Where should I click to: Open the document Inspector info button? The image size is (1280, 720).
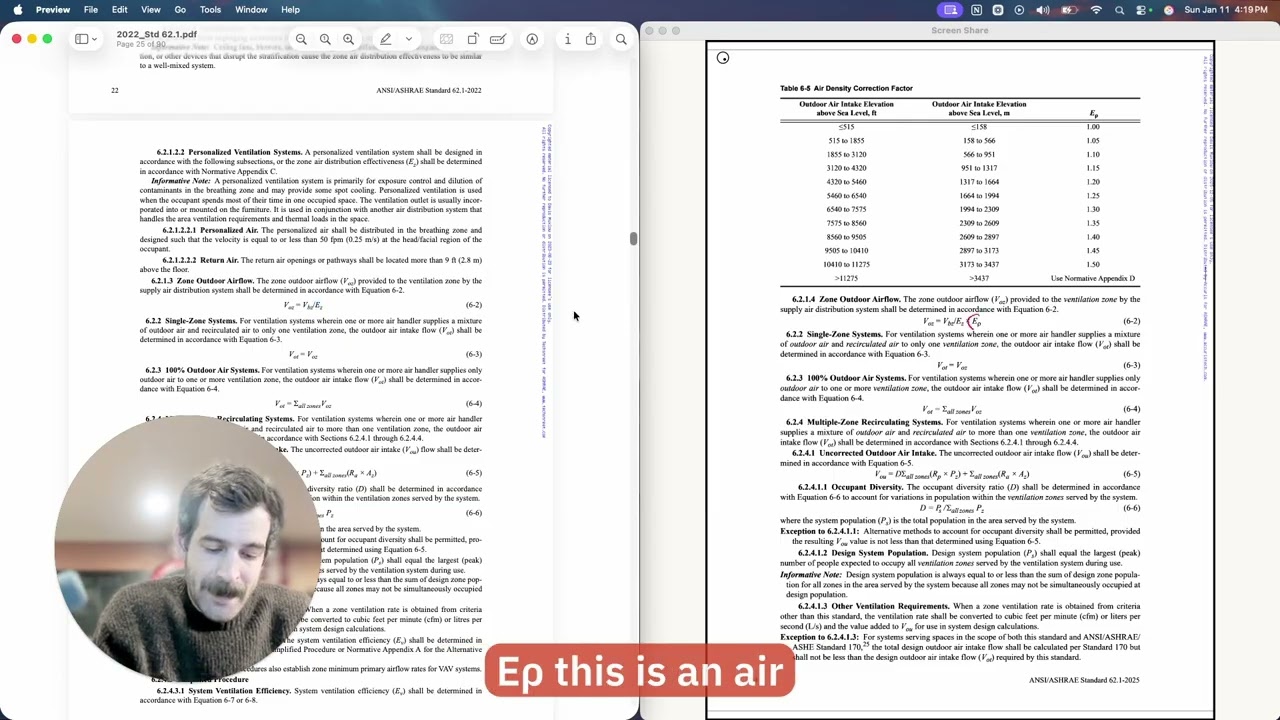pos(567,39)
